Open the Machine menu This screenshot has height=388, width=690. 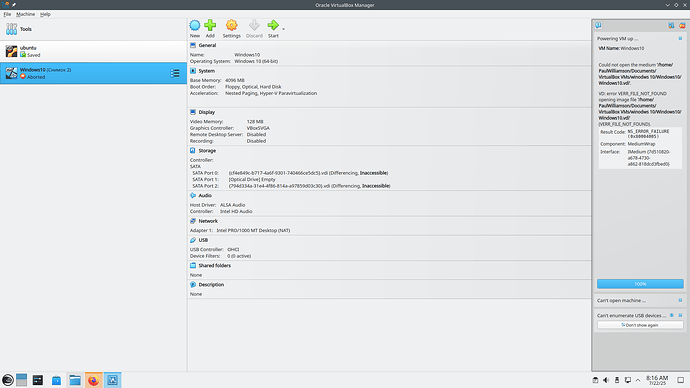(26, 14)
